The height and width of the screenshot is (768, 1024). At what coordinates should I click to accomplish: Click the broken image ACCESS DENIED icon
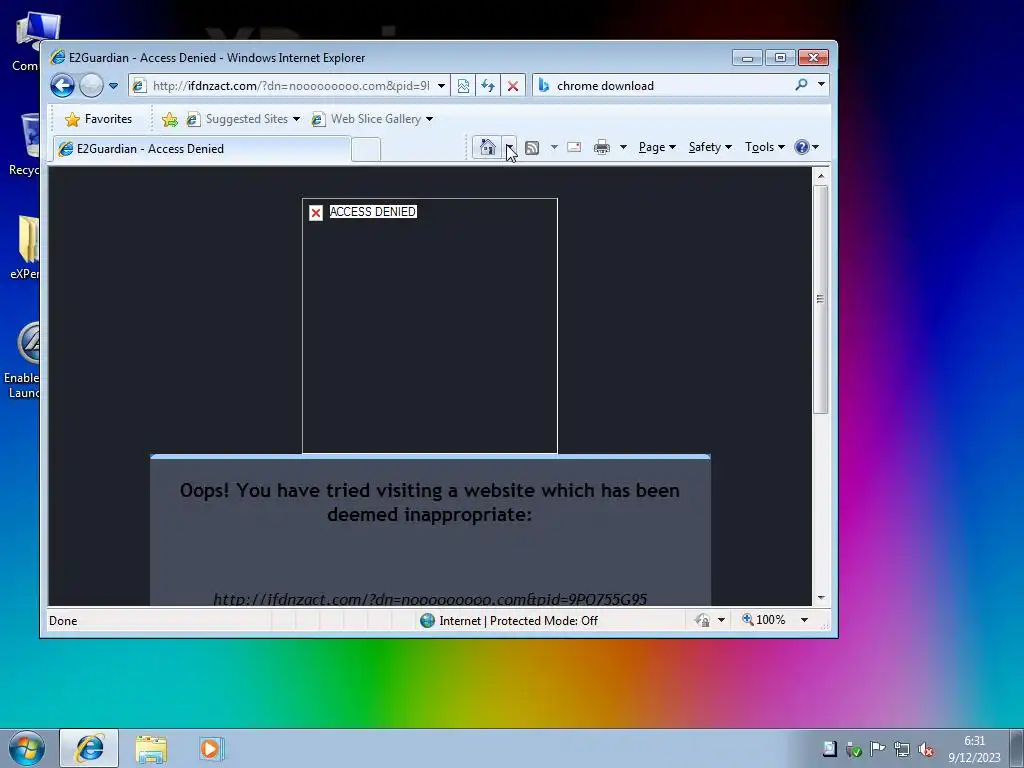pos(316,213)
